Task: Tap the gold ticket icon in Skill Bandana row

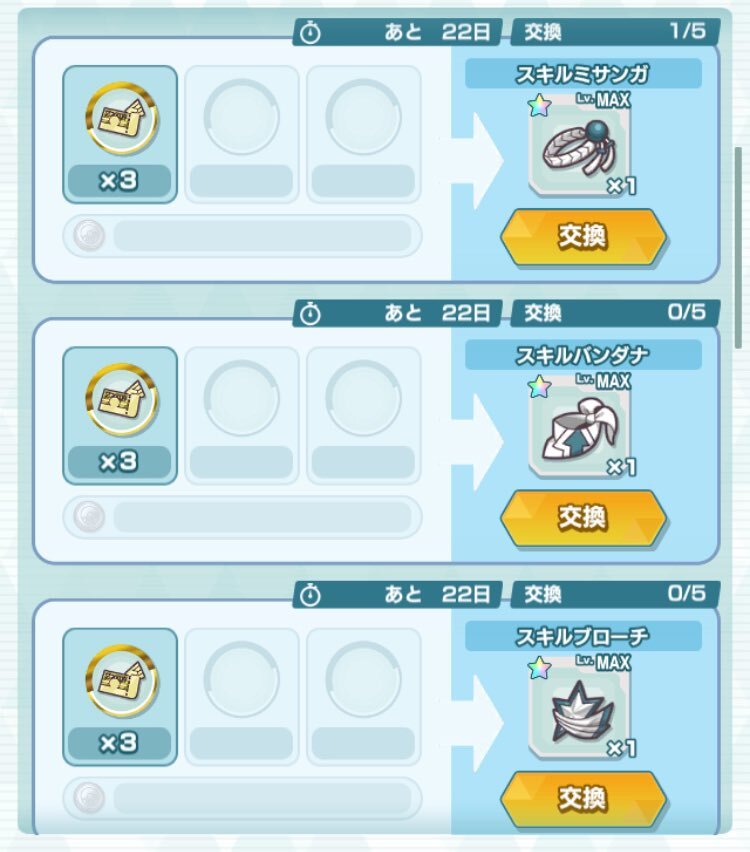Action: [121, 399]
